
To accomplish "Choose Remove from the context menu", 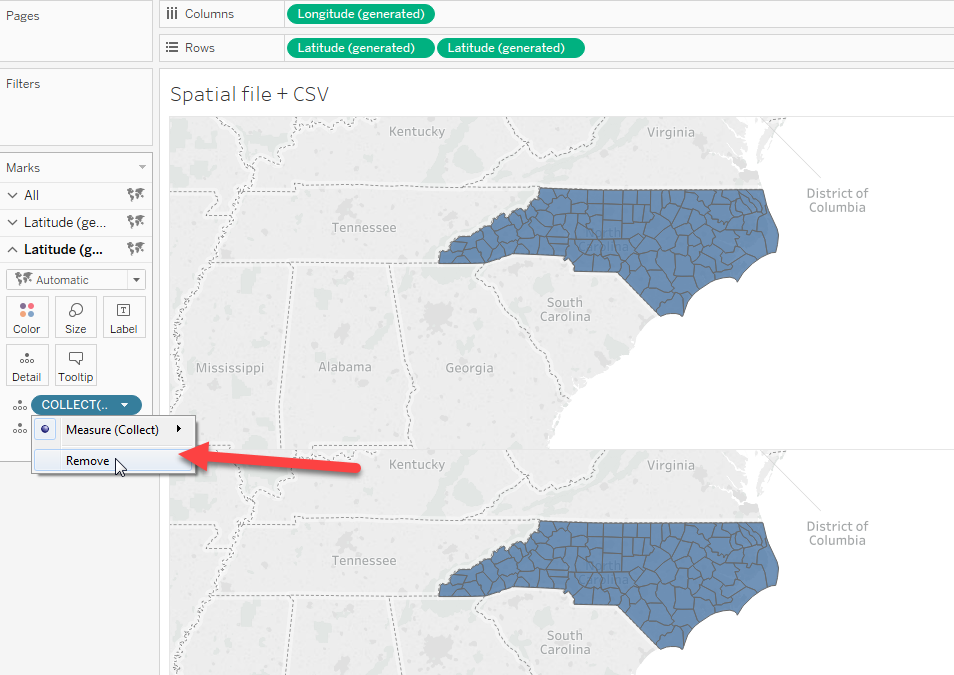I will 88,461.
